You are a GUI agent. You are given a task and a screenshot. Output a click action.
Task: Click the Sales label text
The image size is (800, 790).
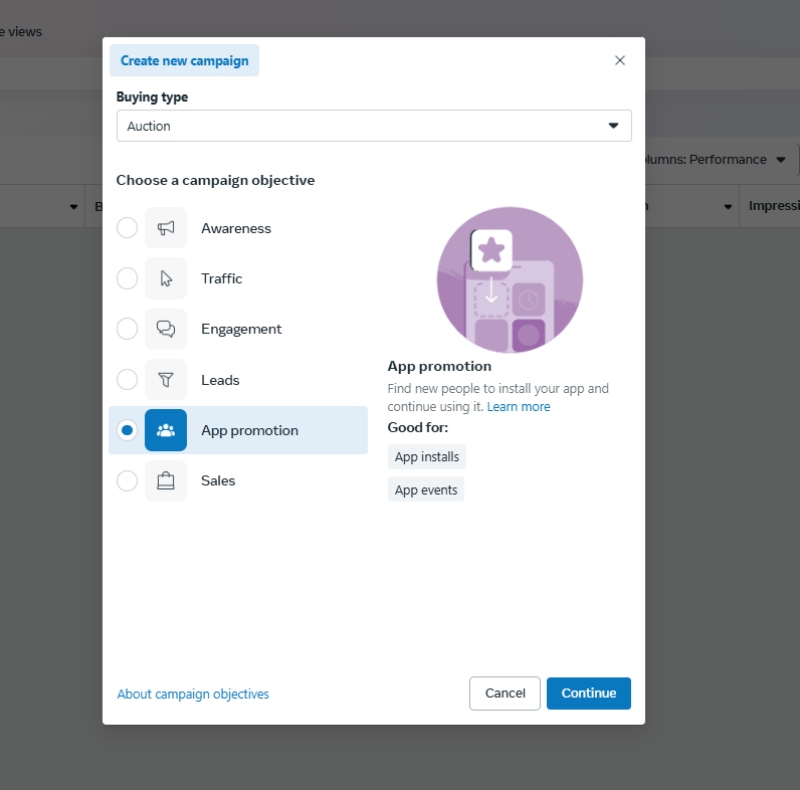(x=218, y=481)
